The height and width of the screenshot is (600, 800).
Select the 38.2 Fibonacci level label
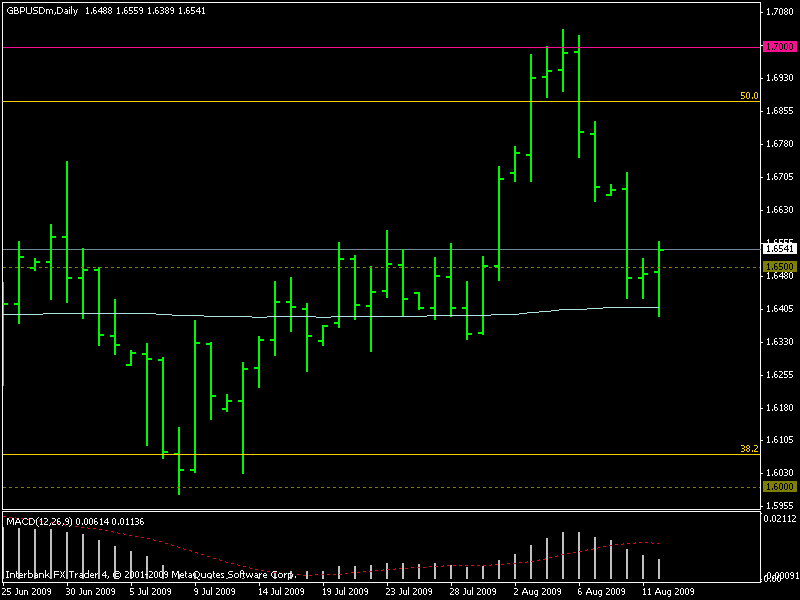(749, 448)
